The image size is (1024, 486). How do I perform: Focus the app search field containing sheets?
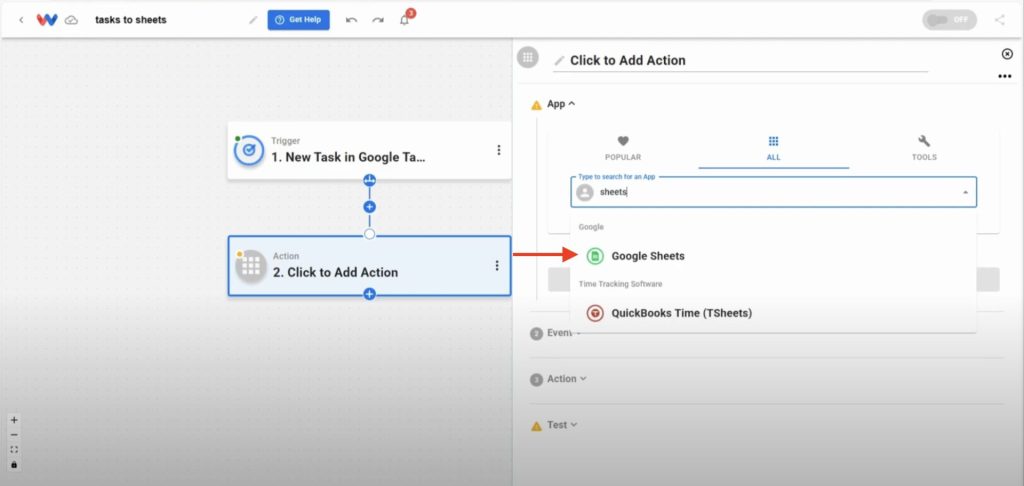pos(773,192)
